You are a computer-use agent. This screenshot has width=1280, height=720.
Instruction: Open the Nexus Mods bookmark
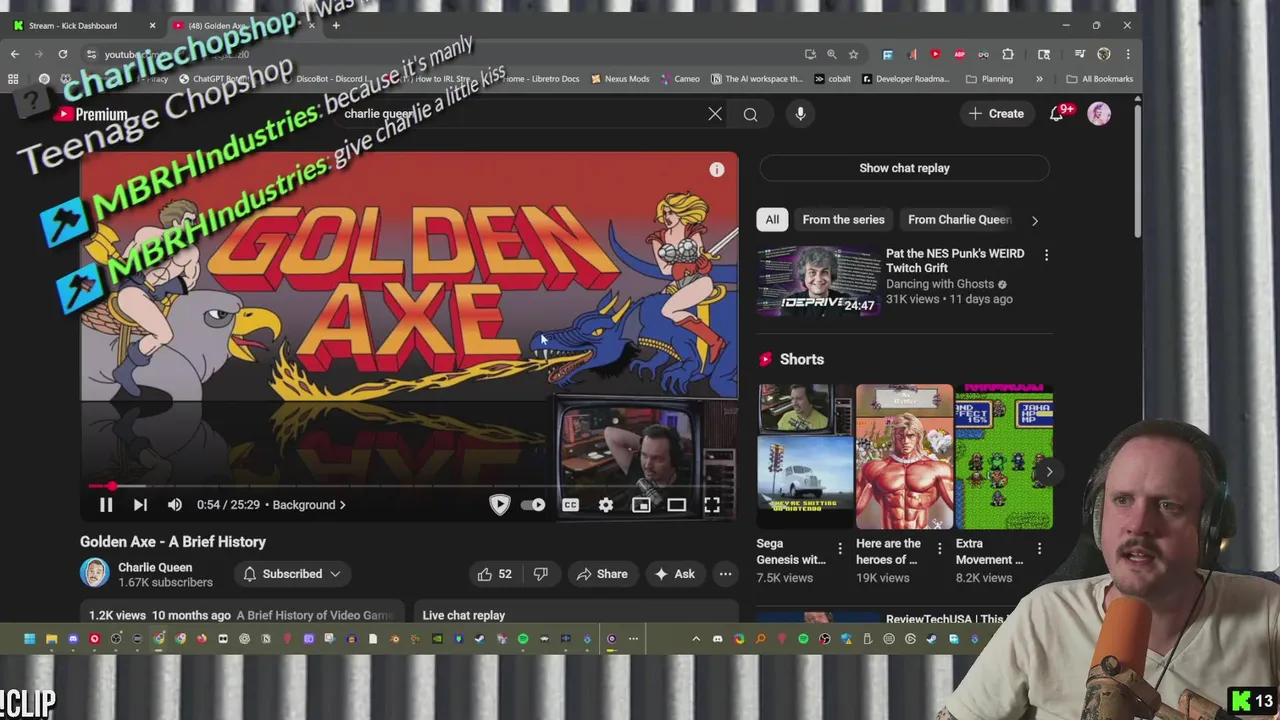(620, 79)
